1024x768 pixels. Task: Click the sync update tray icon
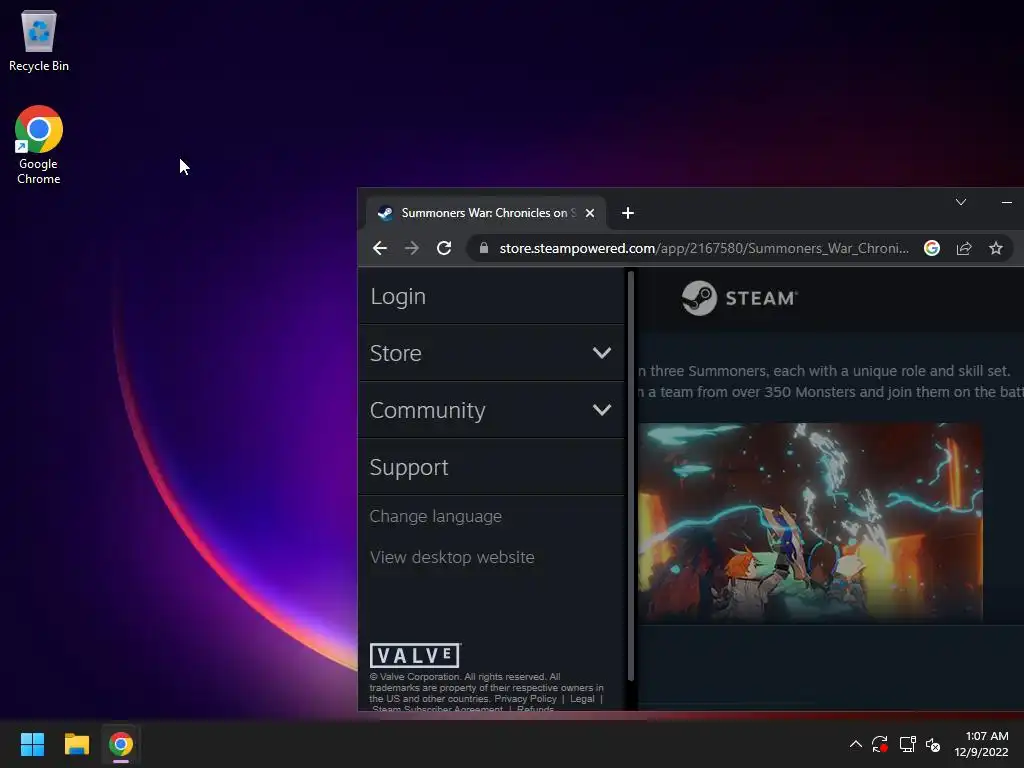[880, 744]
